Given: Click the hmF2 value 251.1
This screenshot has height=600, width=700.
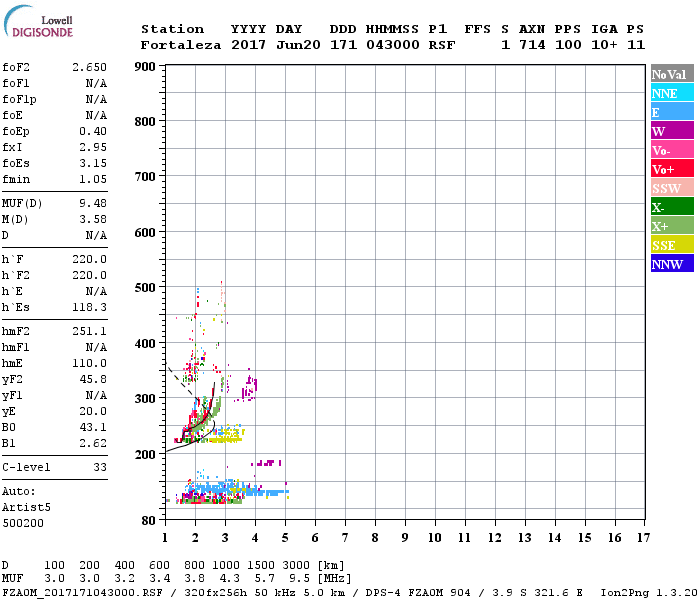Looking at the screenshot, I should click(89, 331).
